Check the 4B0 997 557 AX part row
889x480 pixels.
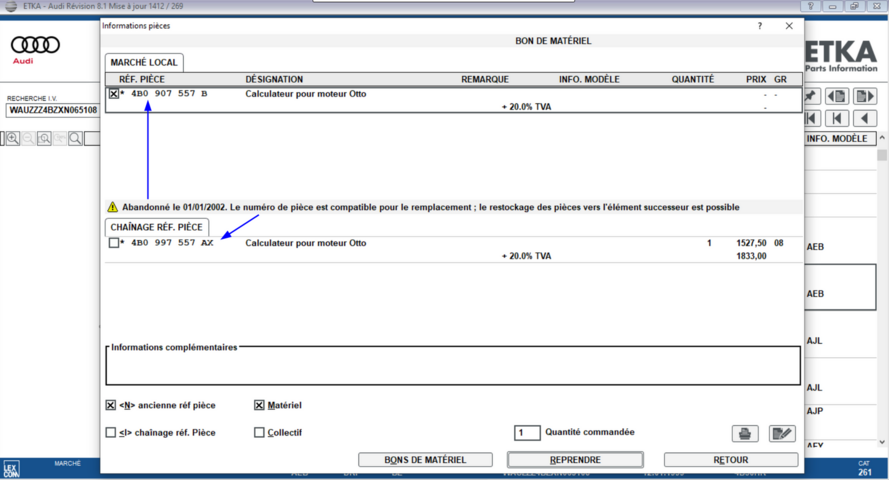pyautogui.click(x=114, y=243)
